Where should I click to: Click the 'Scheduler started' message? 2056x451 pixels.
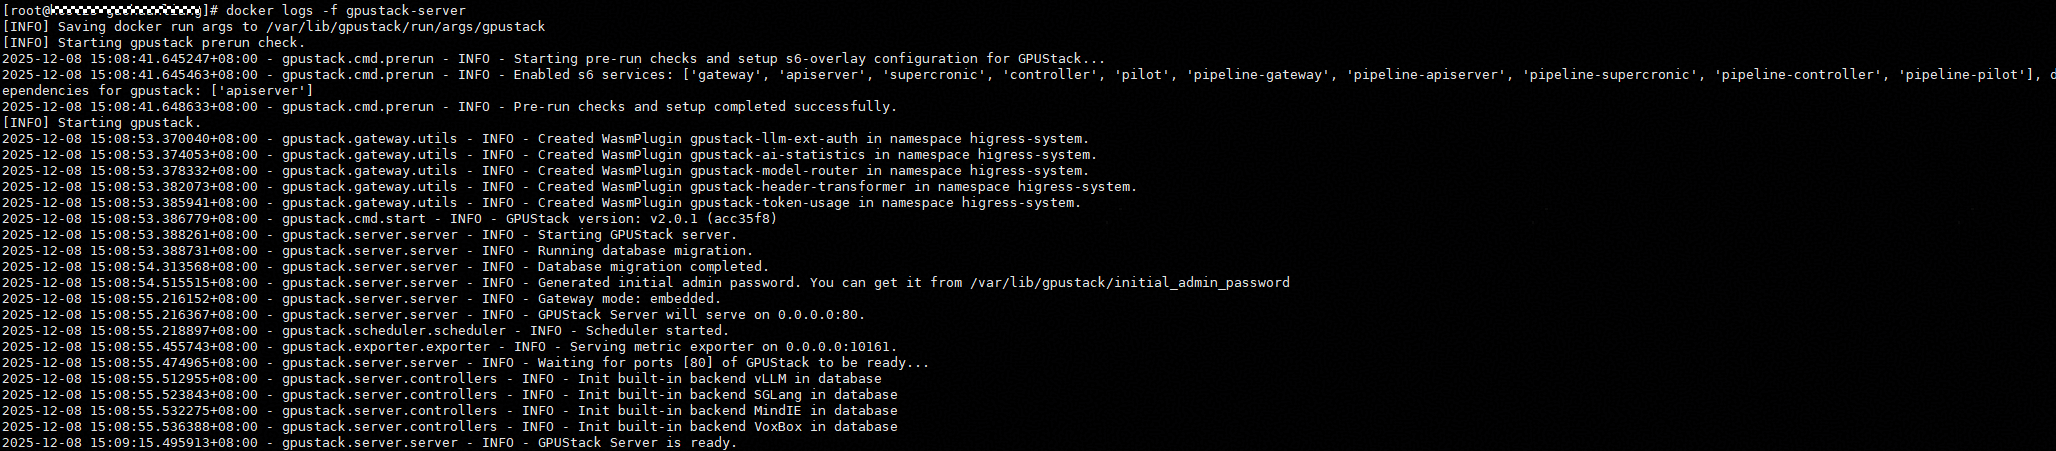tap(657, 331)
